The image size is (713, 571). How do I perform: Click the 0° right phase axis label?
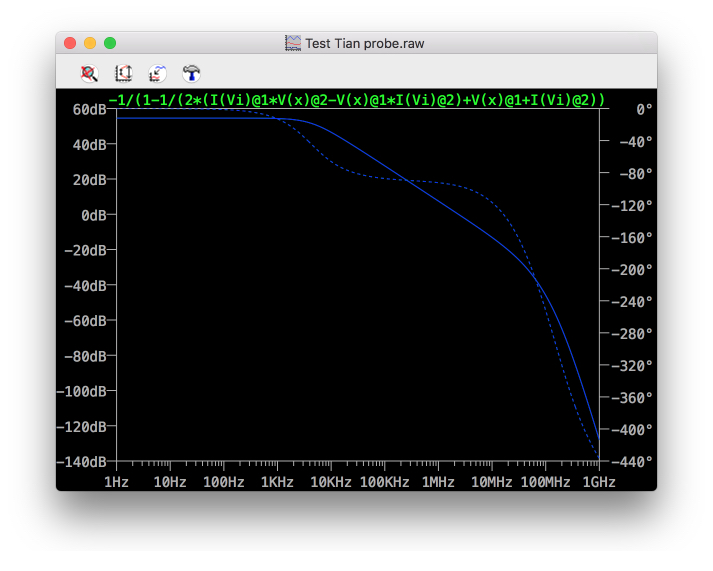click(x=644, y=110)
